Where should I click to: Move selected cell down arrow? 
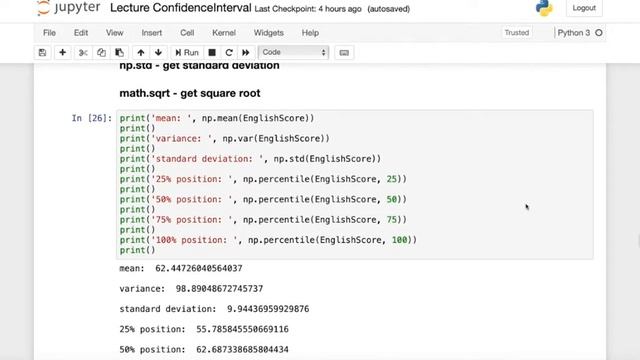[x=158, y=53]
